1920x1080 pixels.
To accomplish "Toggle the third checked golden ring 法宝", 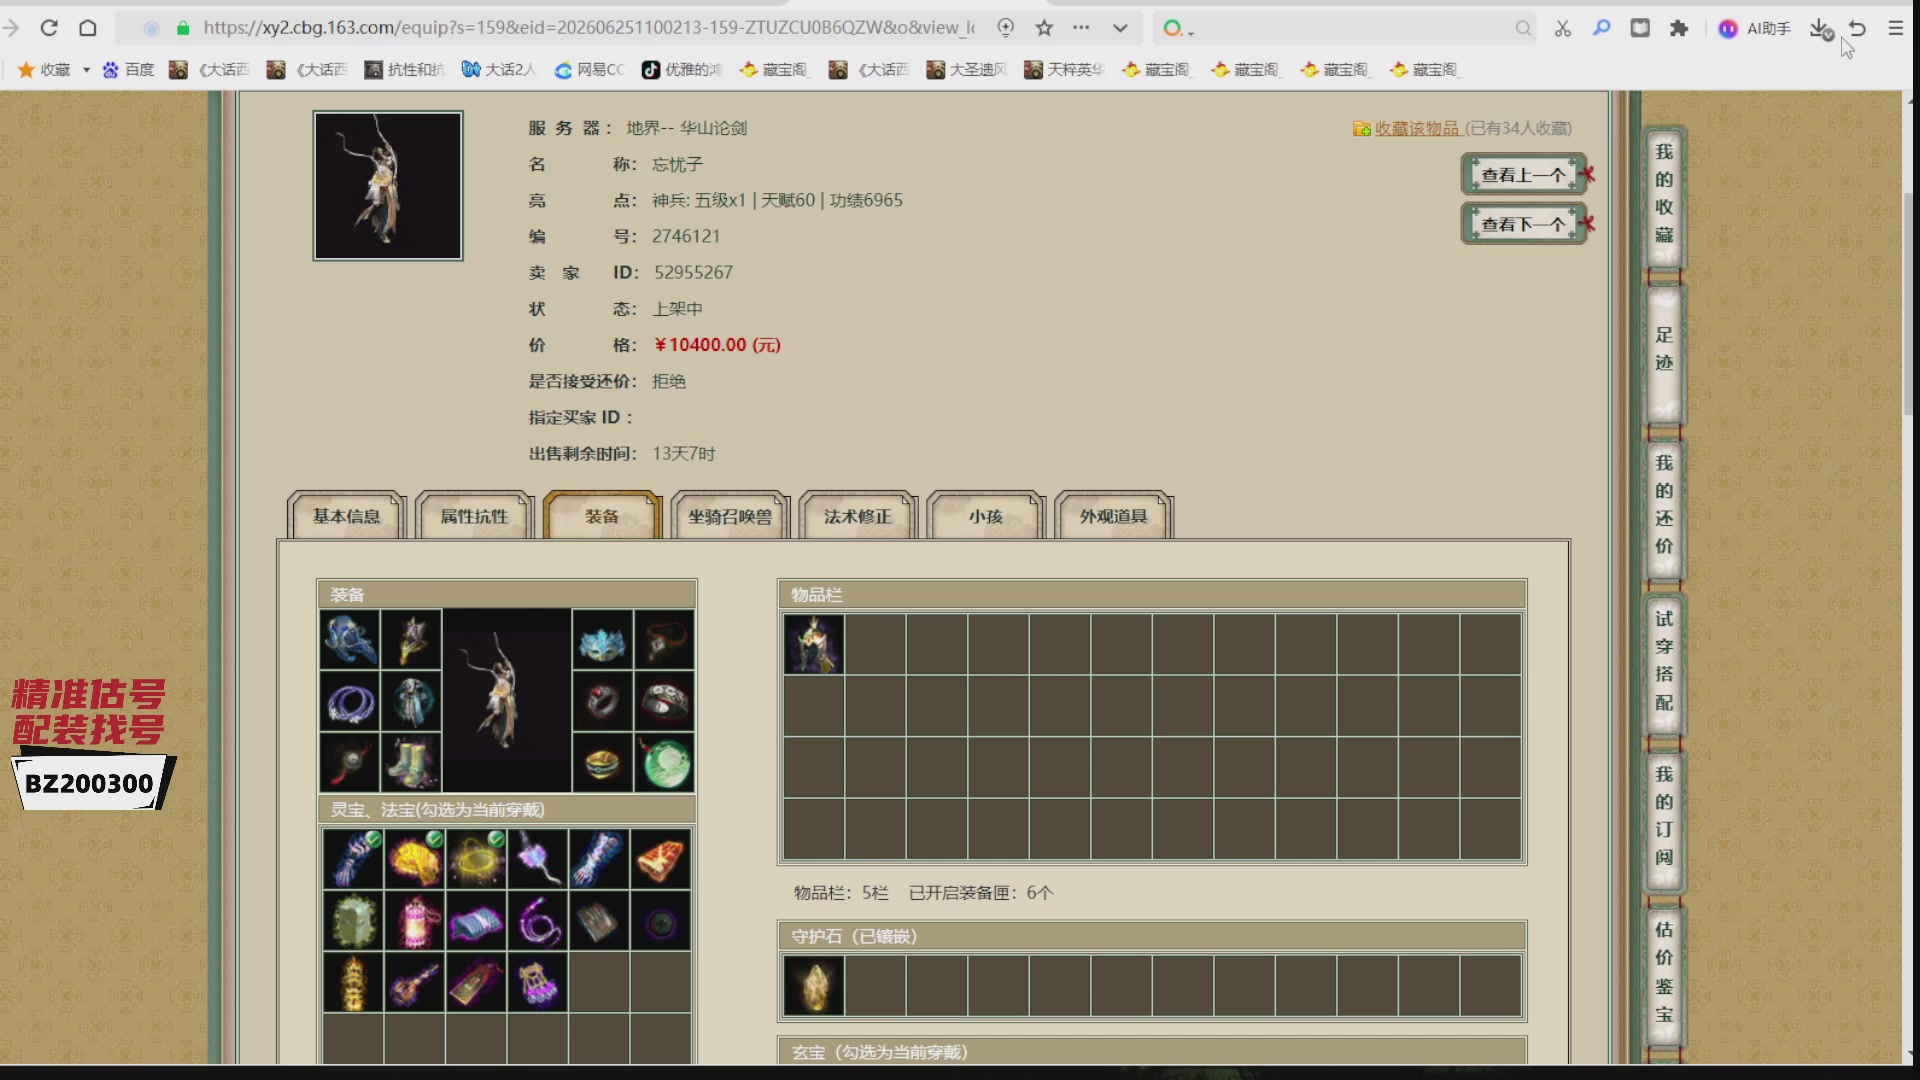I will click(x=476, y=859).
